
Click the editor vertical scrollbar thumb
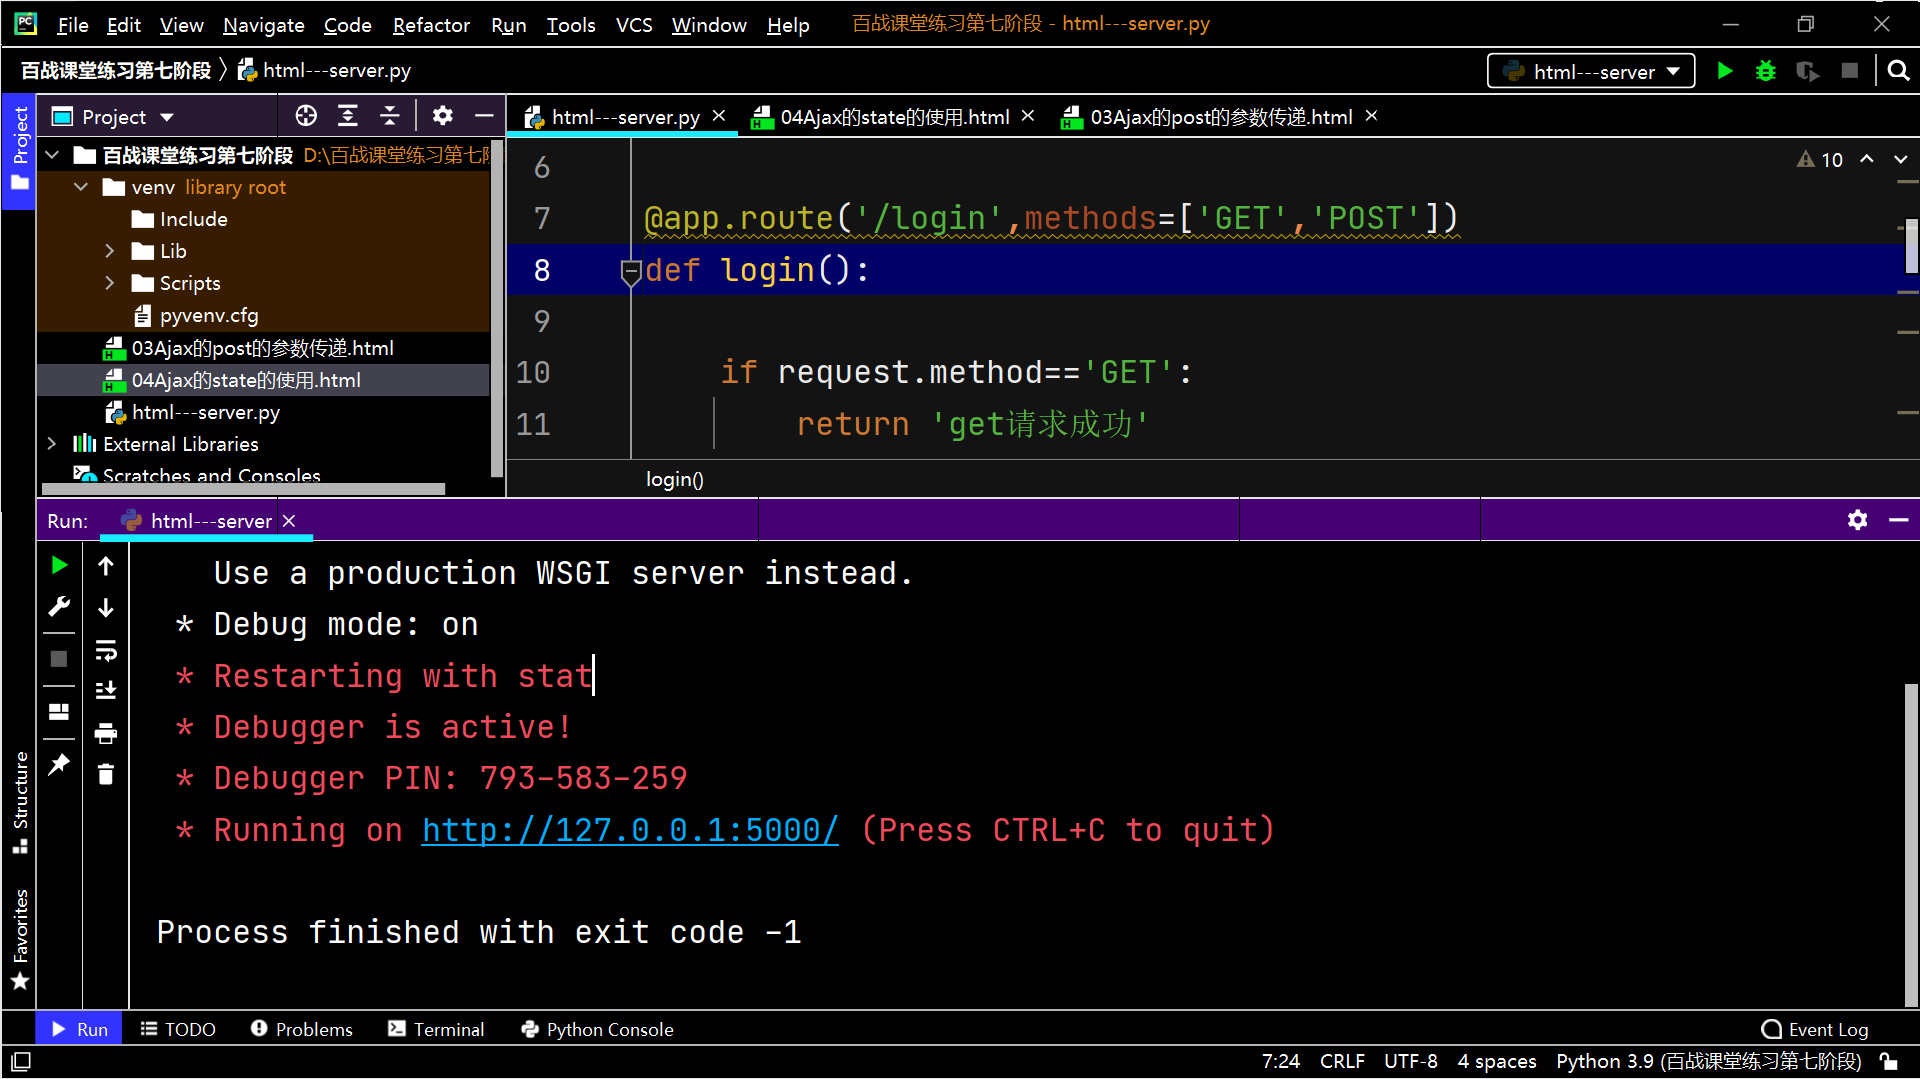(1911, 245)
